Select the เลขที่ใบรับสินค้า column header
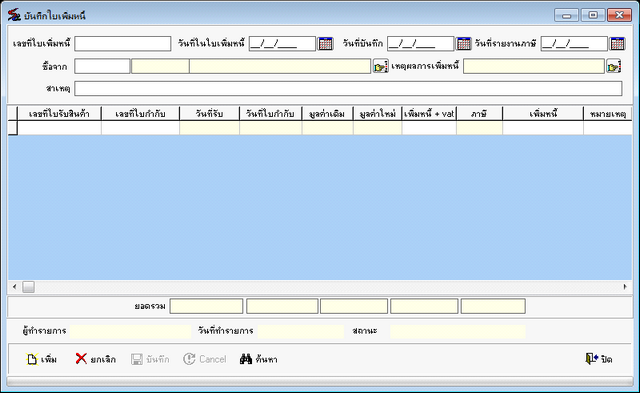 pyautogui.click(x=59, y=114)
